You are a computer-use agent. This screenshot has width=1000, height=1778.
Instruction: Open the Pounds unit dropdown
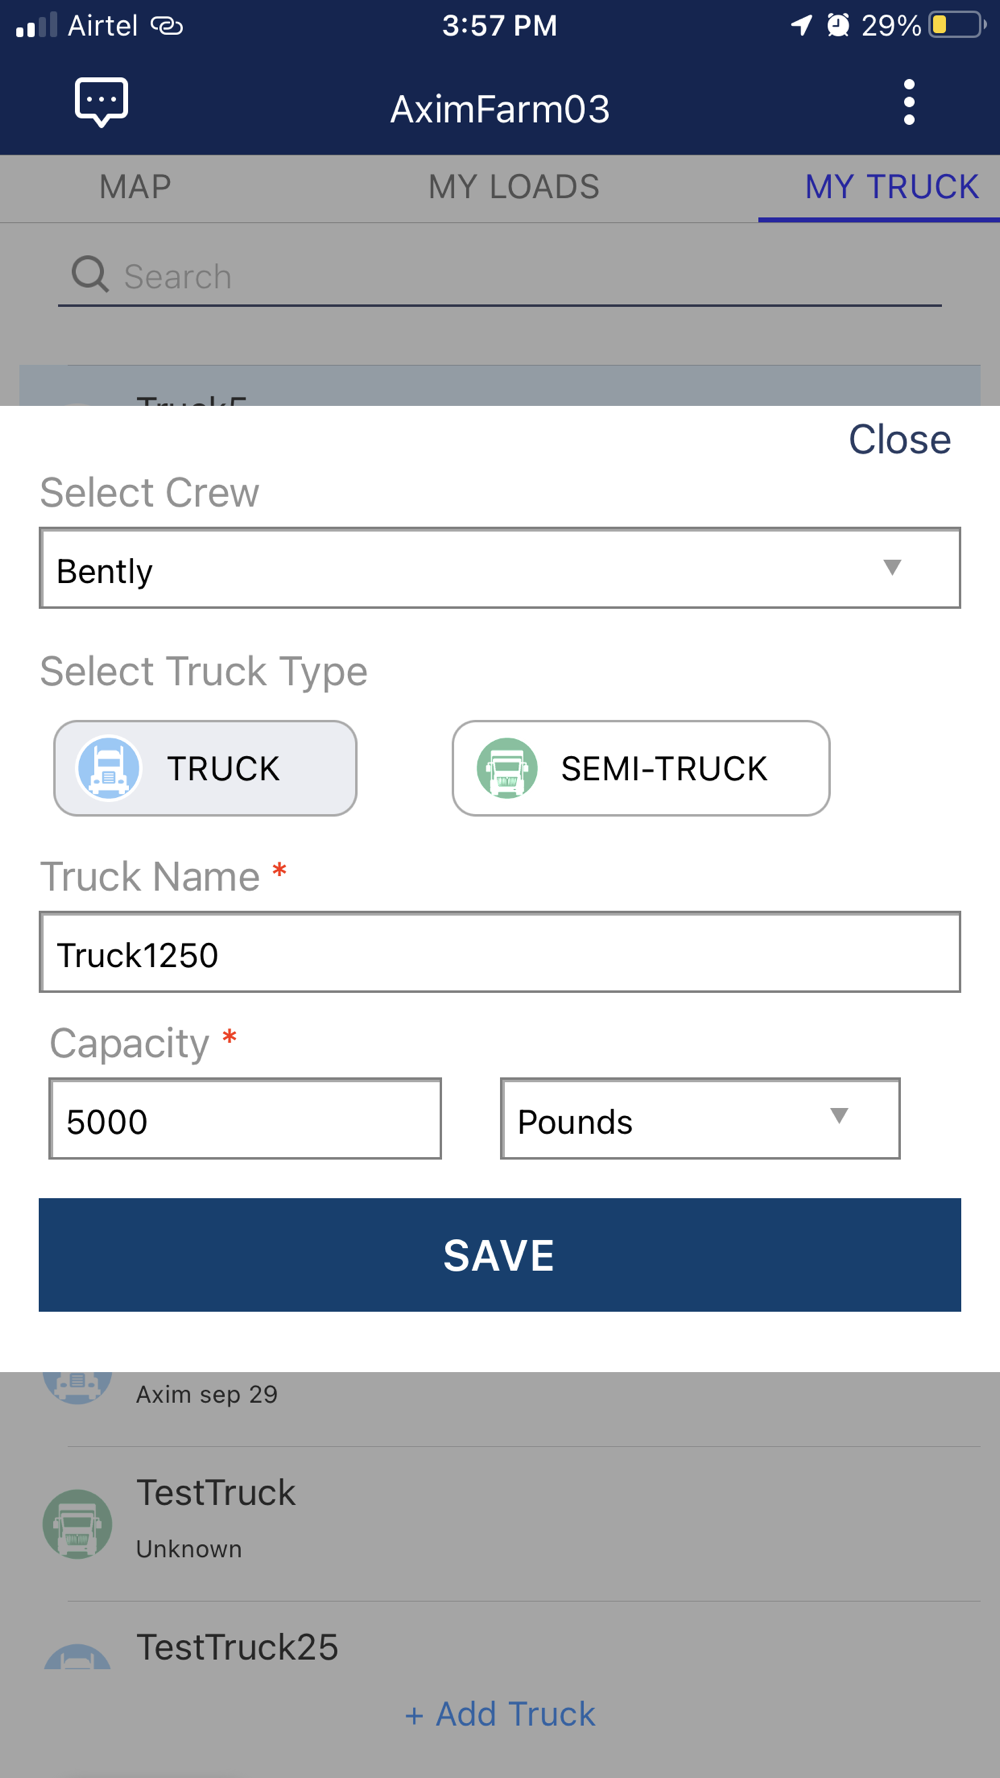click(x=699, y=1119)
